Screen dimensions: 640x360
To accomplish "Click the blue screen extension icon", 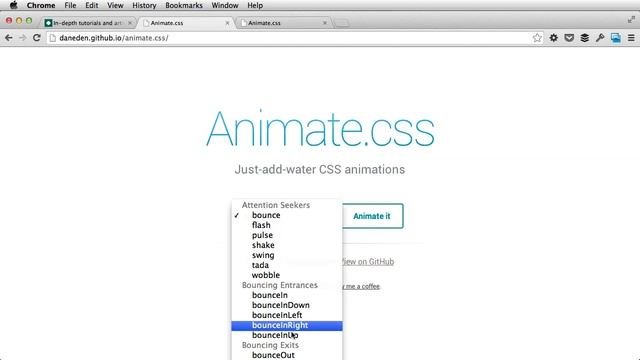I will click(x=616, y=38).
